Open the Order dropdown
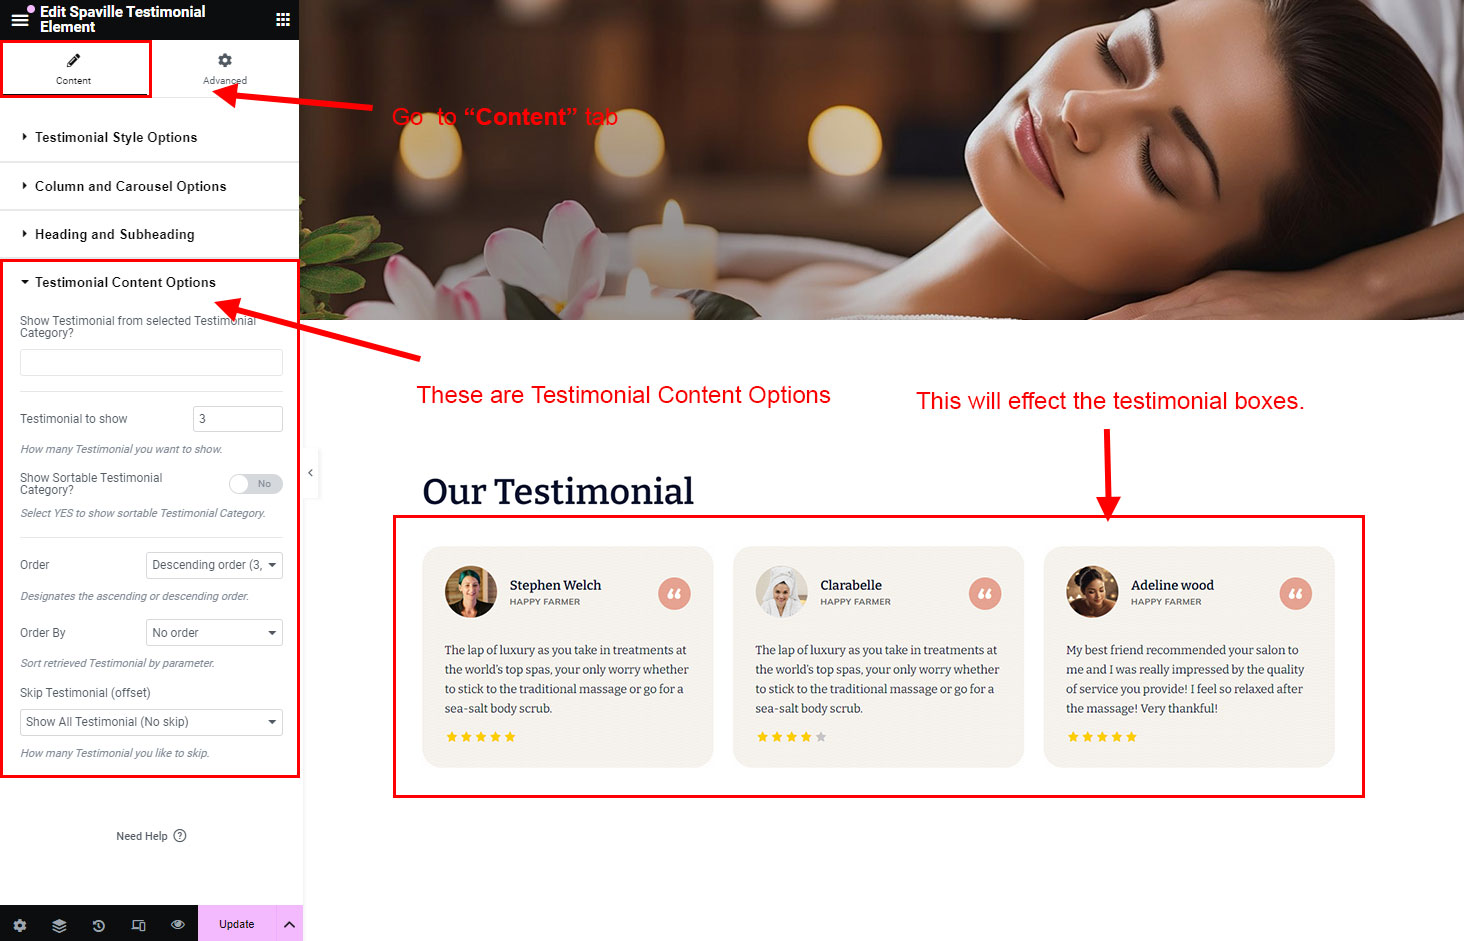The height and width of the screenshot is (941, 1464). pos(214,565)
